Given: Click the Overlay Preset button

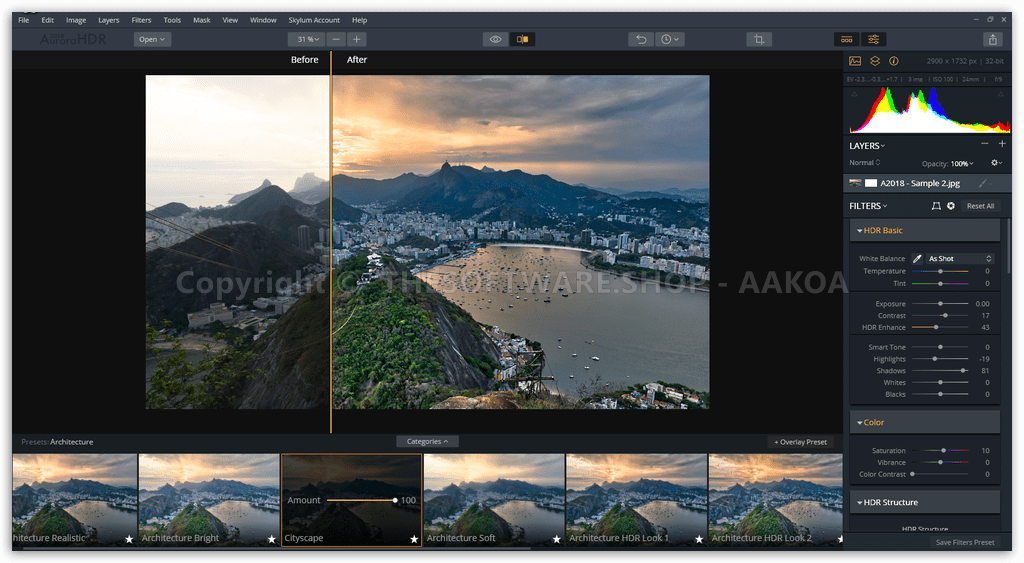Looking at the screenshot, I should click(801, 442).
